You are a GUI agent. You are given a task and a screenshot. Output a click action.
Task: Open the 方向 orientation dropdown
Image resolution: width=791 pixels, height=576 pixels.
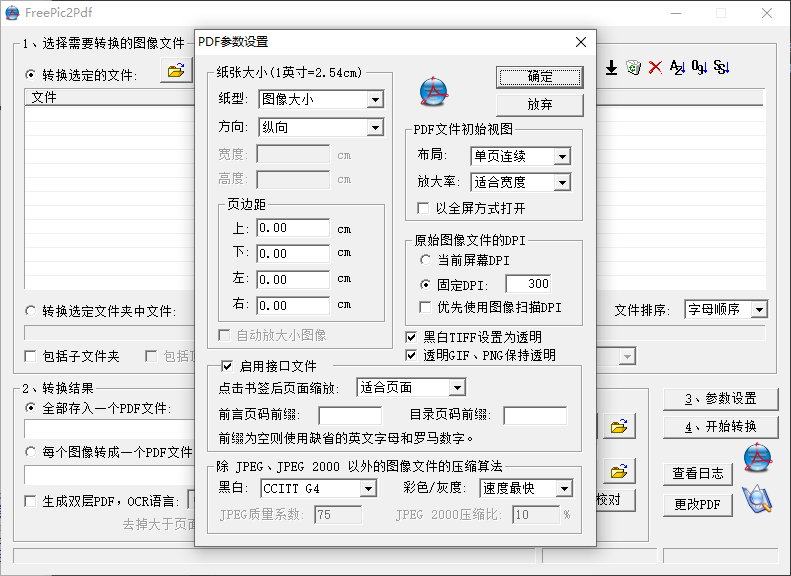click(x=374, y=128)
